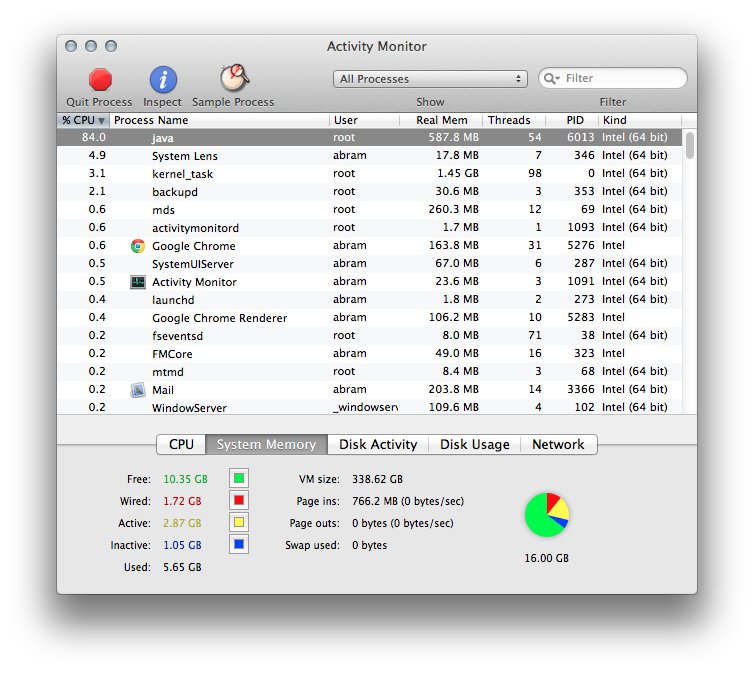Select the kernel_task process row

tap(369, 174)
